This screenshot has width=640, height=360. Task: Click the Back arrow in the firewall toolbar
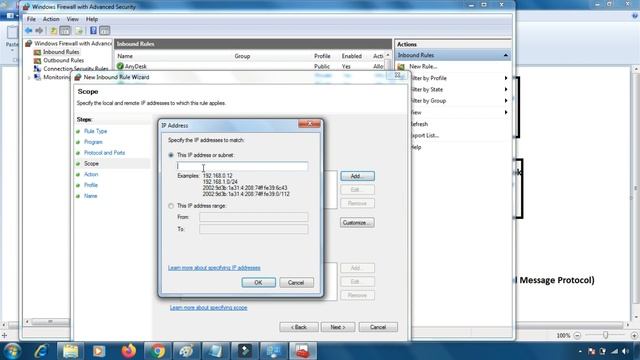coord(29,31)
